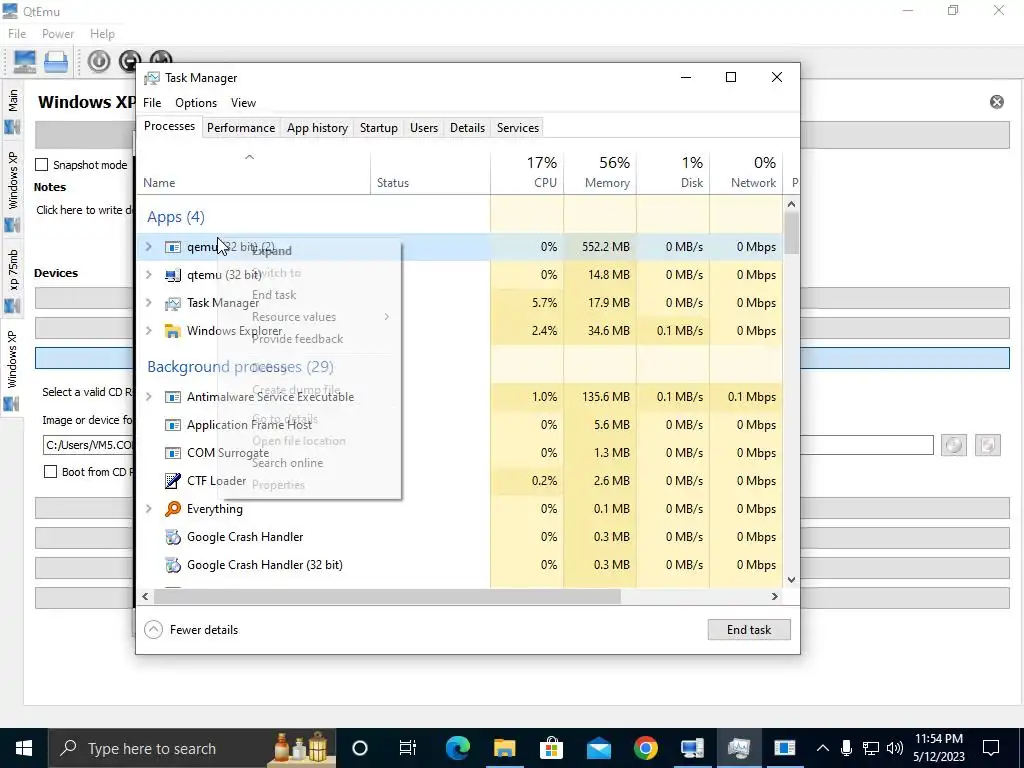Expand the Windows Explorer process row
This screenshot has width=1024, height=768.
click(x=148, y=331)
